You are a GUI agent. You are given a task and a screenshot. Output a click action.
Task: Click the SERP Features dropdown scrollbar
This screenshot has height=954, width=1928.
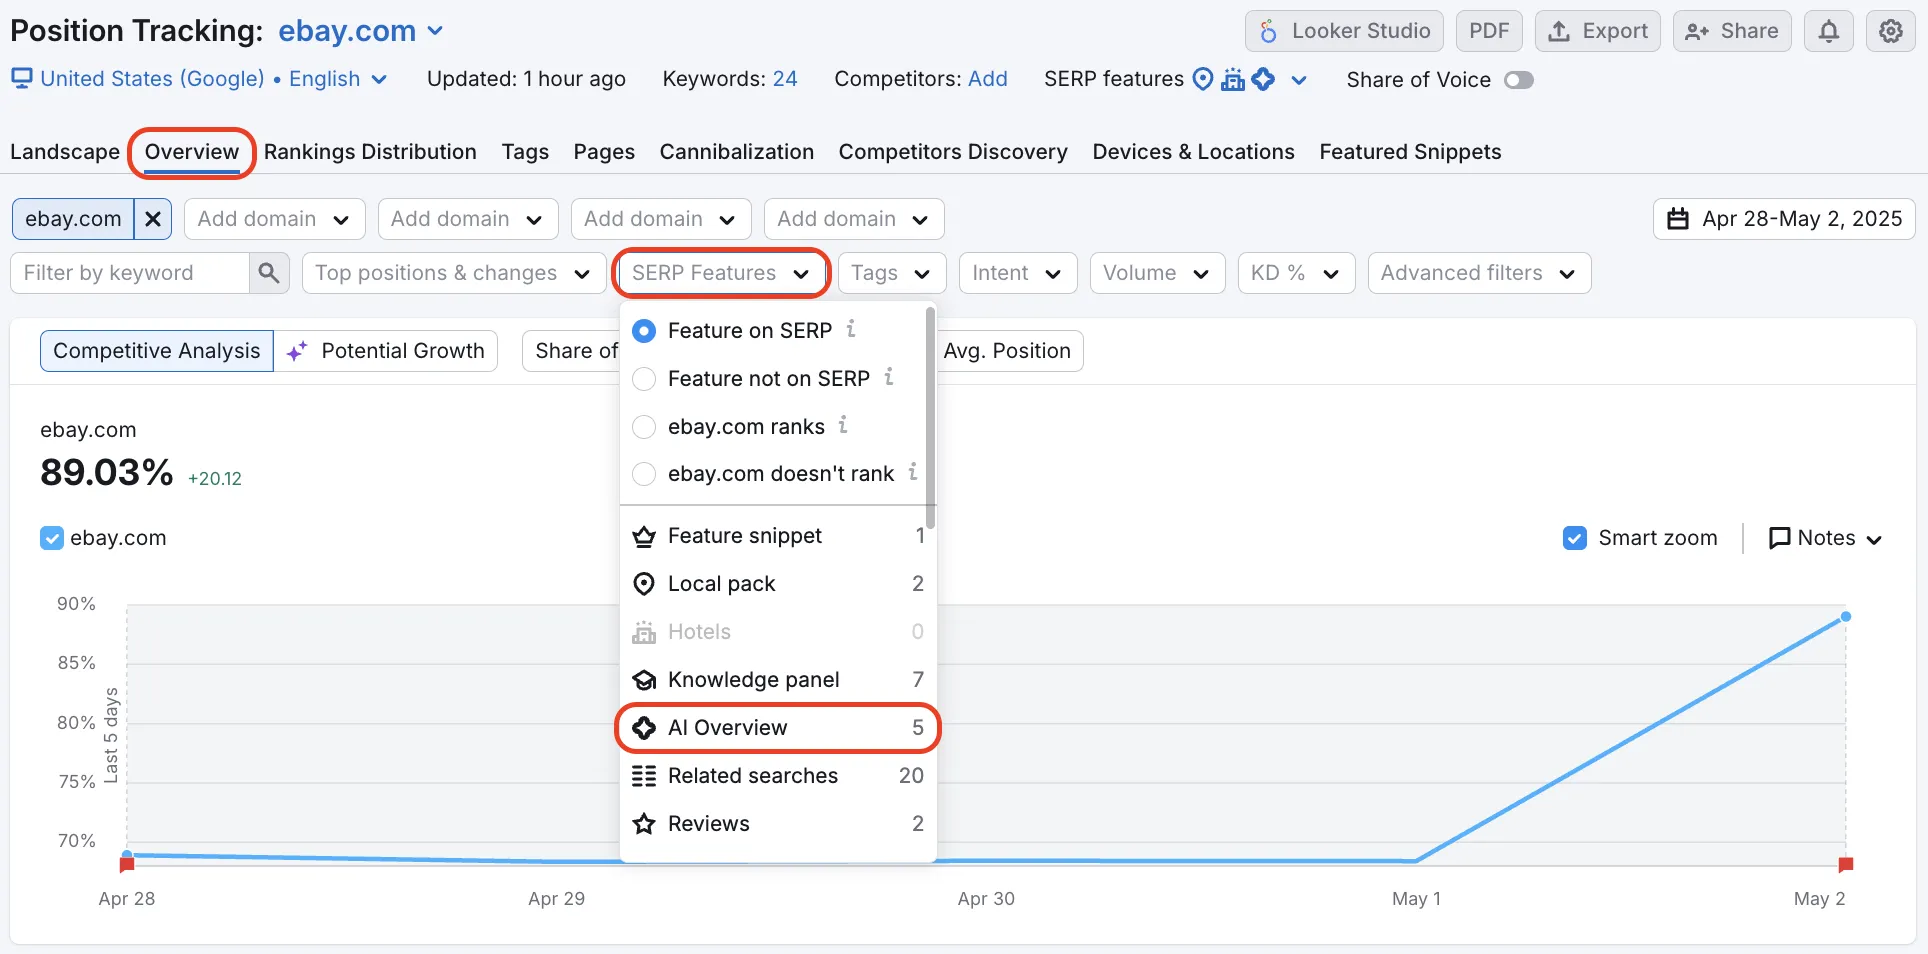click(931, 418)
